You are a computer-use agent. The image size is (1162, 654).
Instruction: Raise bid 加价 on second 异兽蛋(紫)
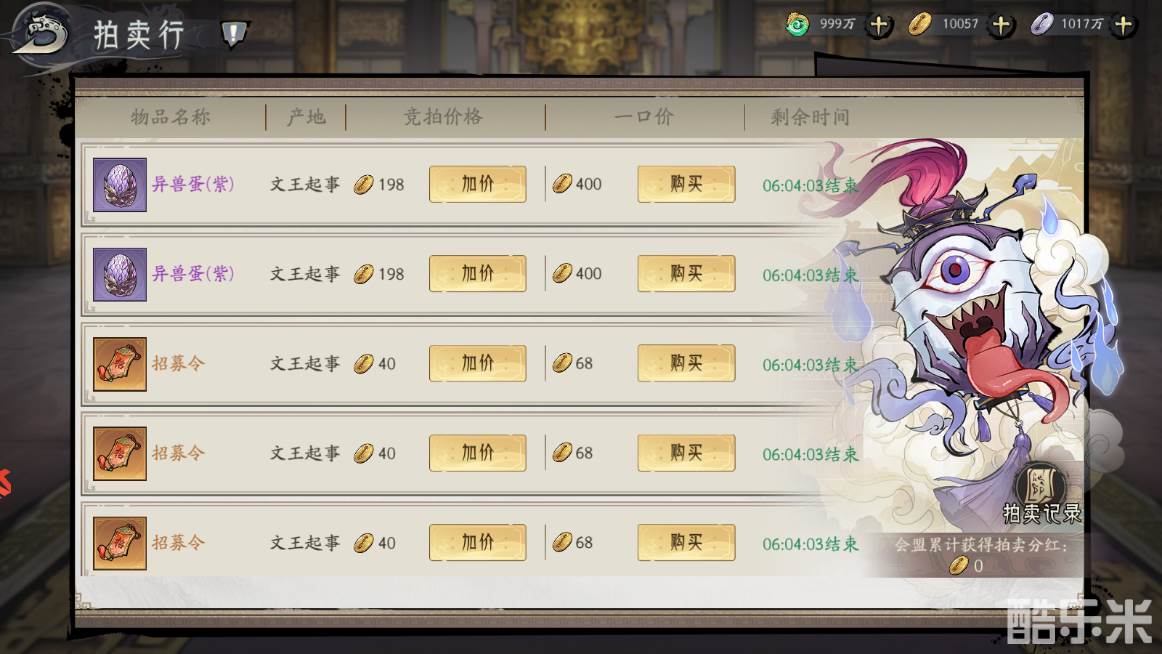[478, 273]
